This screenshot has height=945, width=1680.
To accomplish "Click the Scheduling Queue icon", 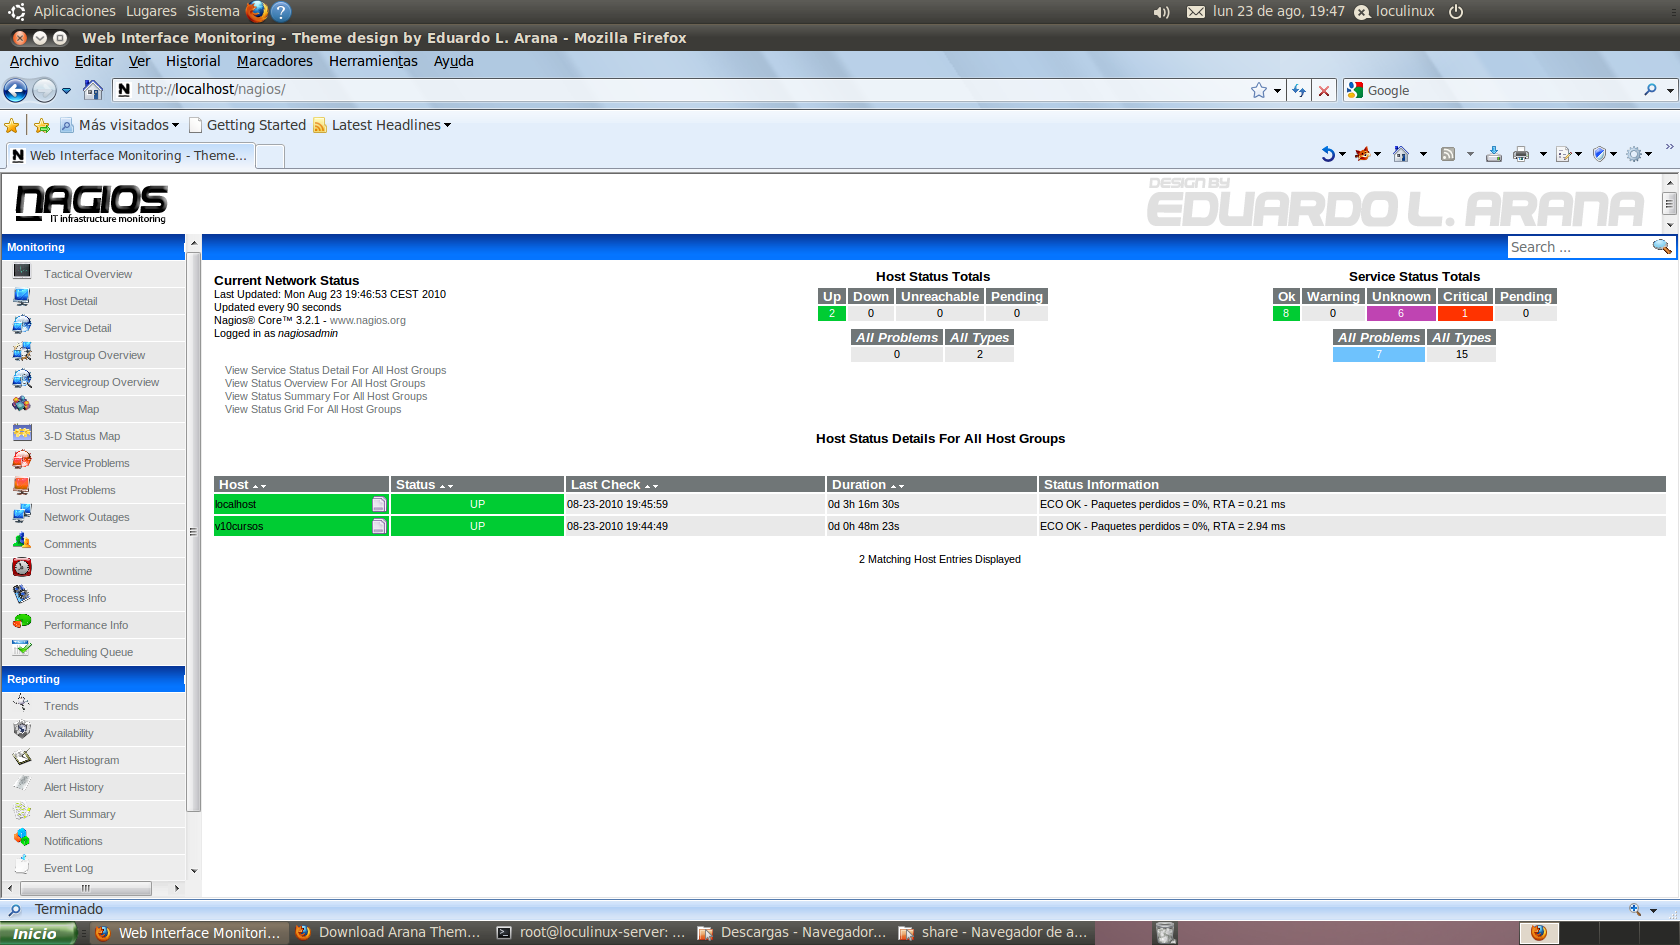I will 22,650.
